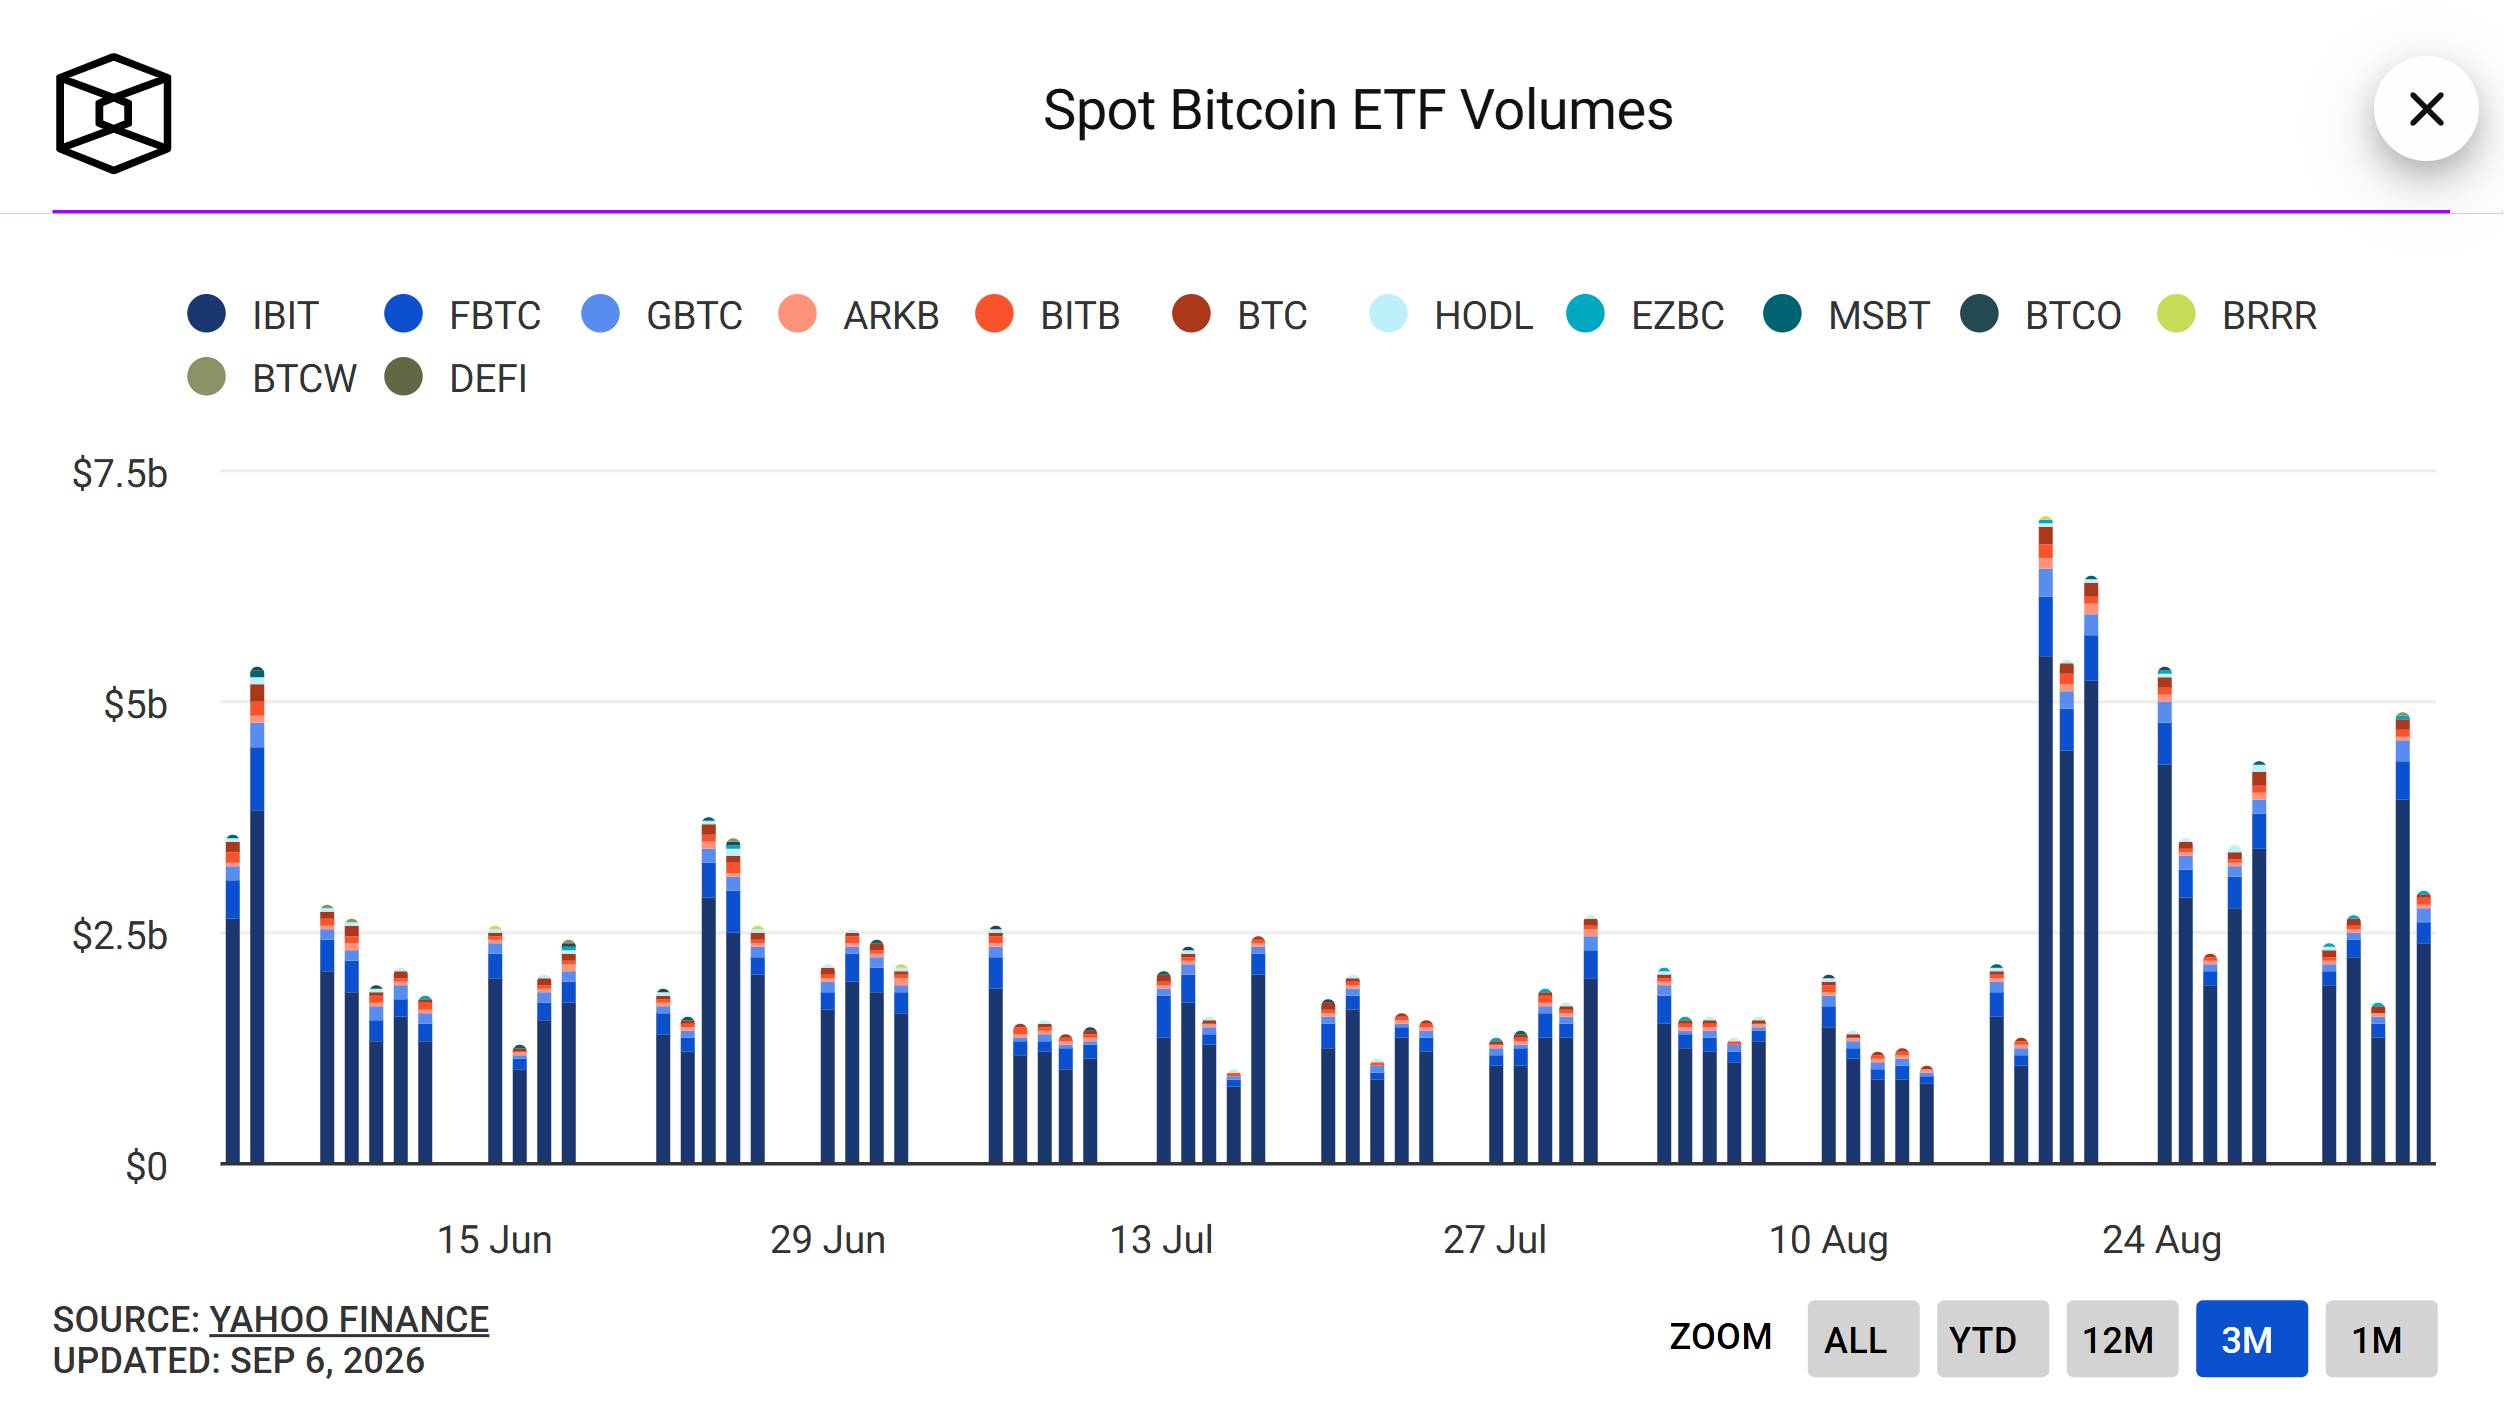Click BTCW legend entry
The width and height of the screenshot is (2504, 1424).
tap(271, 378)
